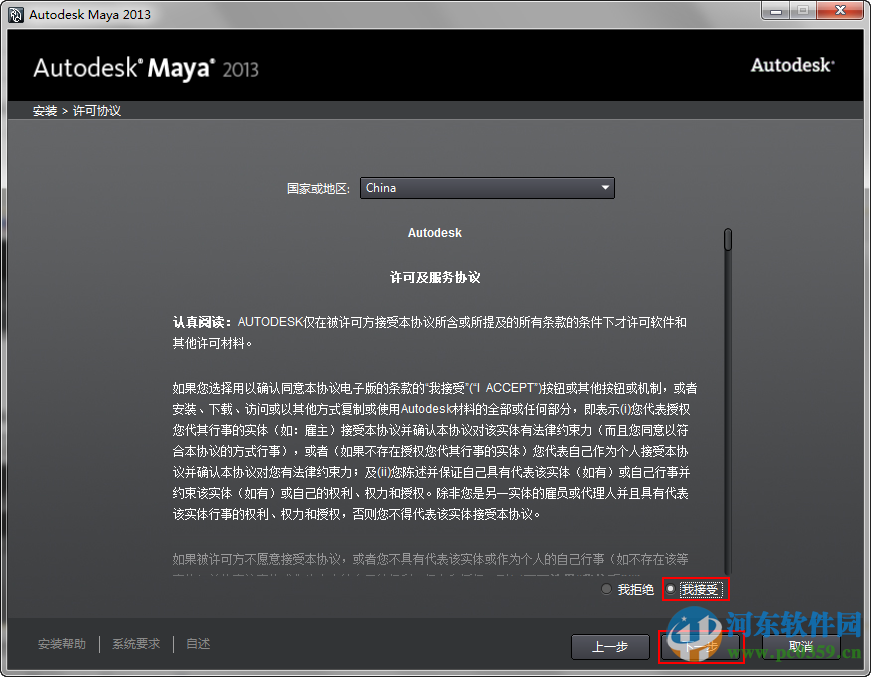The height and width of the screenshot is (677, 871).
Task: Open the 系统要求 system requirements link
Action: pos(136,644)
